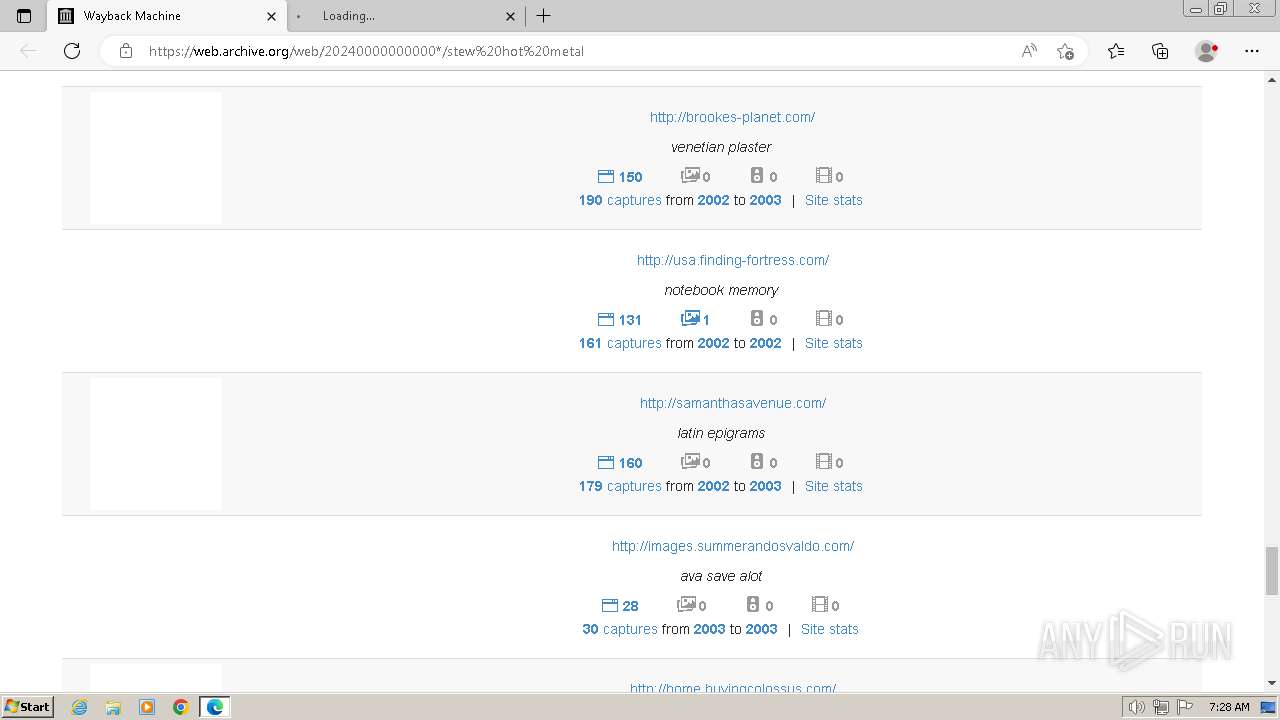Close the Wayback Machine tab
This screenshot has width=1280, height=720.
tap(271, 16)
